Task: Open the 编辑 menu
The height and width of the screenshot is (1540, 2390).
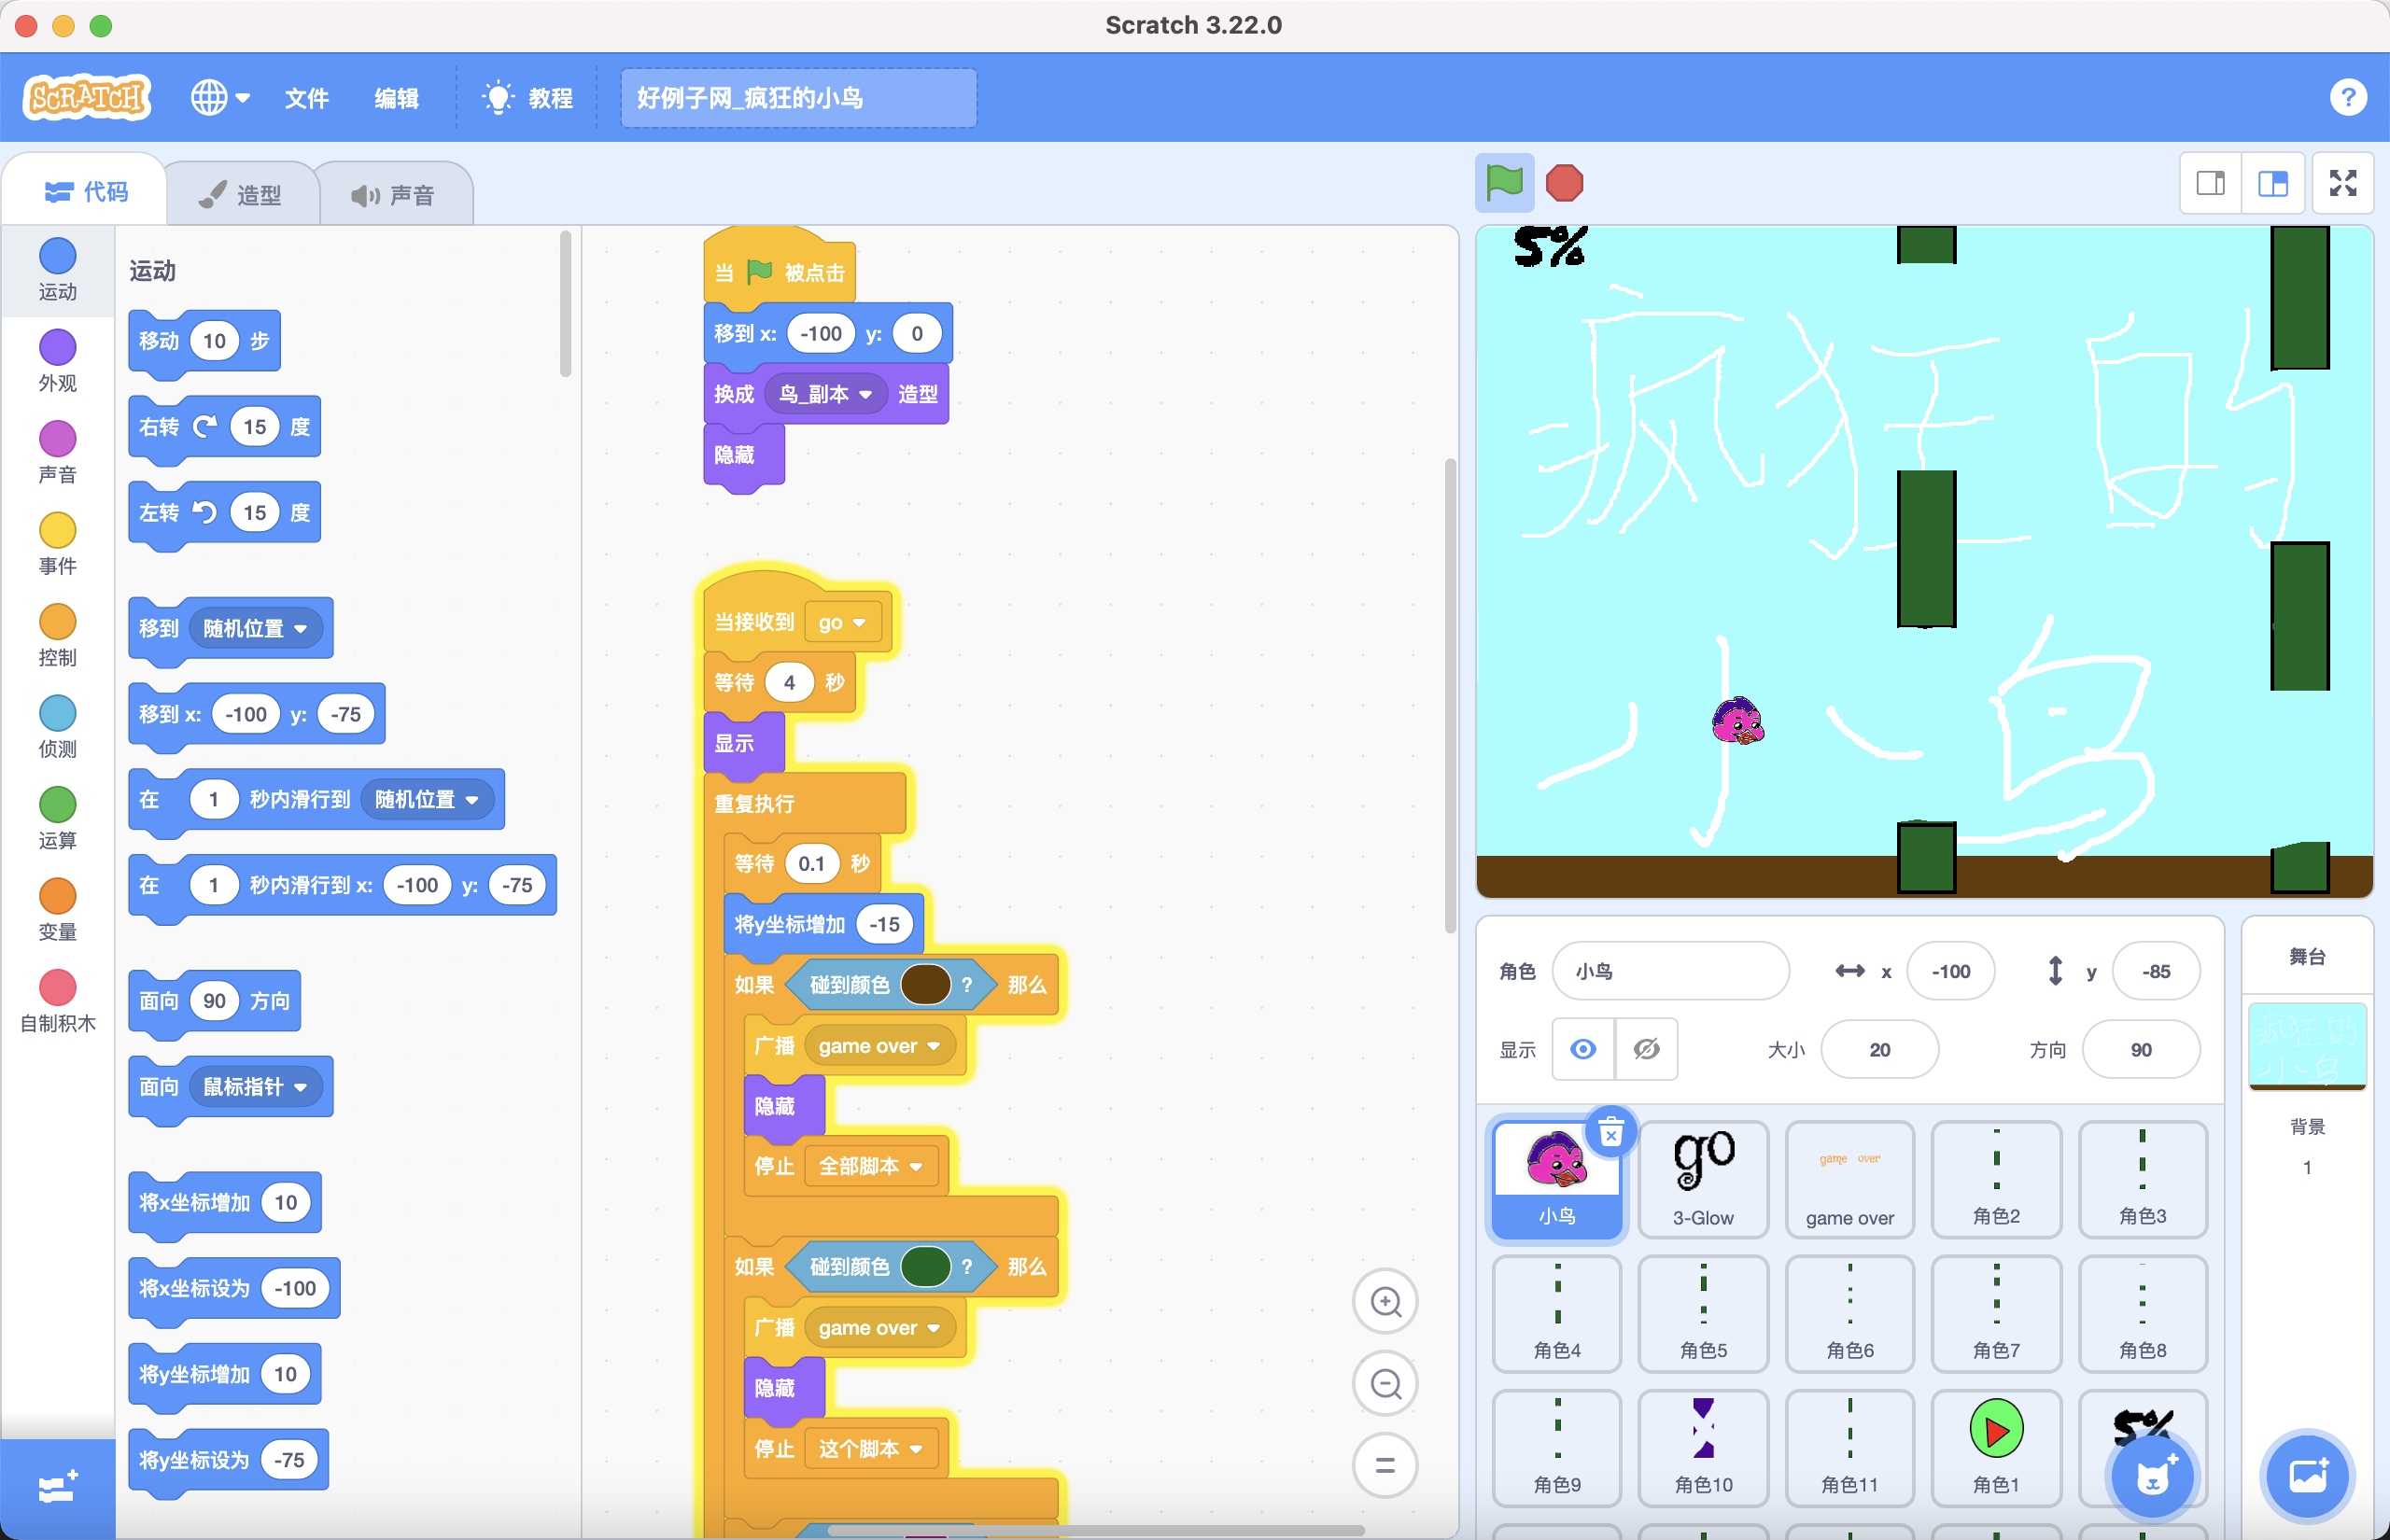Action: click(x=396, y=98)
